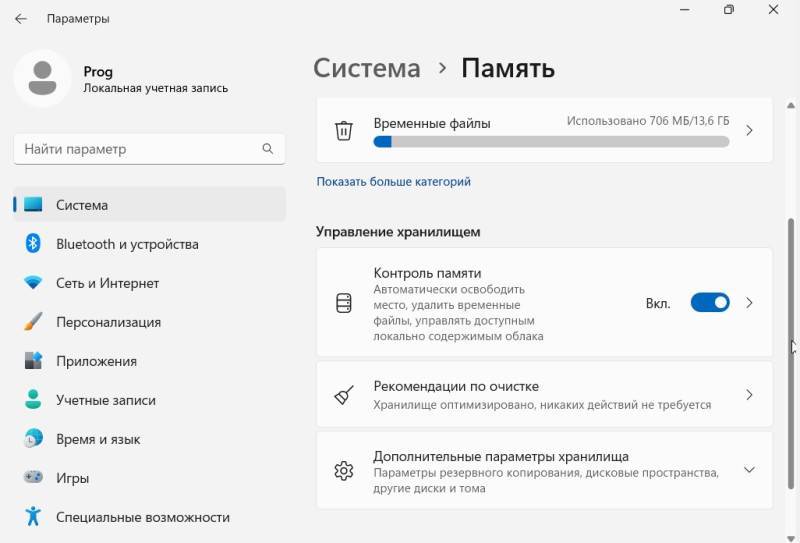Image resolution: width=800 pixels, height=543 pixels.
Task: Click the Accounts person icon
Action: [x=33, y=400]
